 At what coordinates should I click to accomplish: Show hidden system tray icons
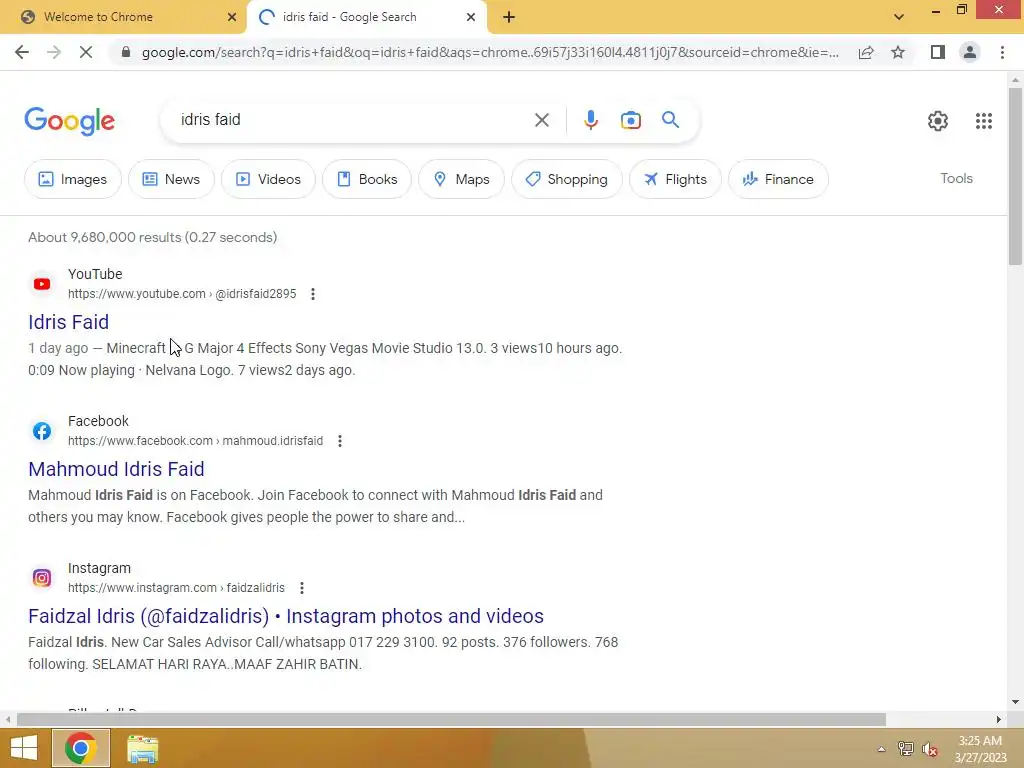881,749
